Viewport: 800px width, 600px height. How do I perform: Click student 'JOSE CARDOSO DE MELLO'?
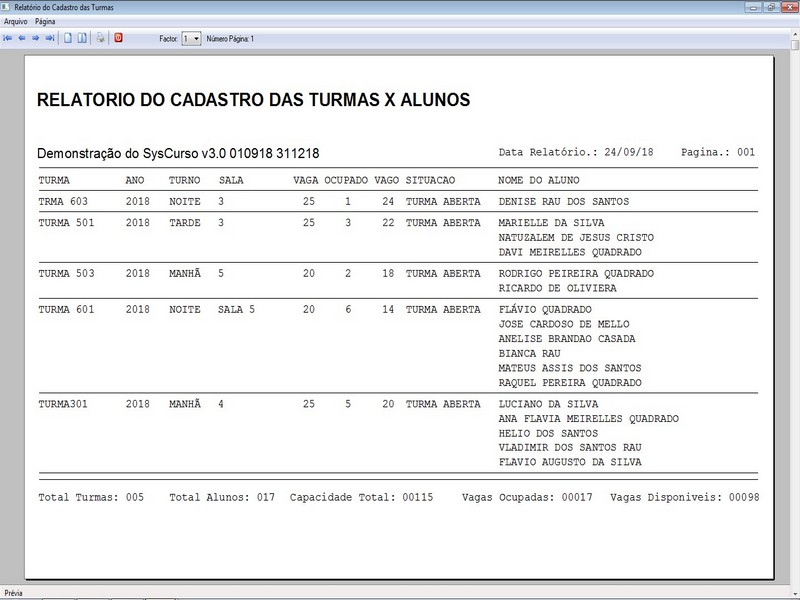coord(564,324)
